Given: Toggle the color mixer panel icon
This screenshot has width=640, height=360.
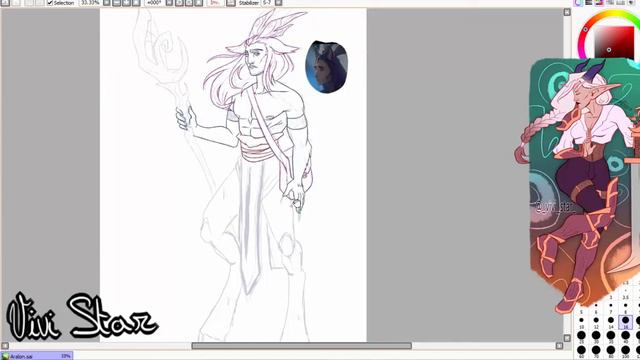Looking at the screenshot, I should 610,2.
